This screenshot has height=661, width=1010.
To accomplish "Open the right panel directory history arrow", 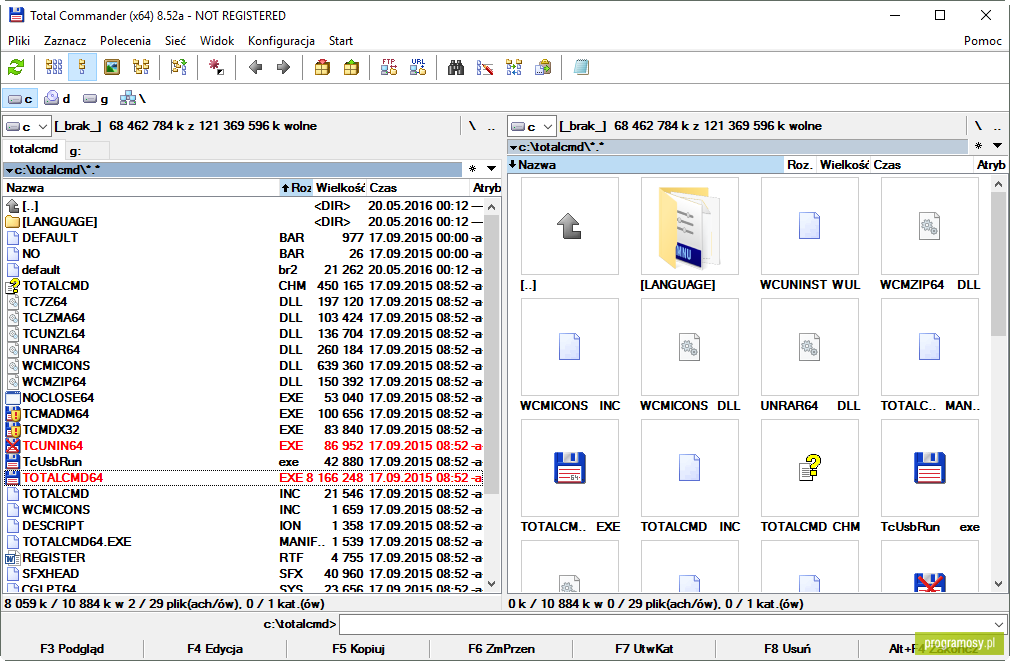I will (x=997, y=146).
